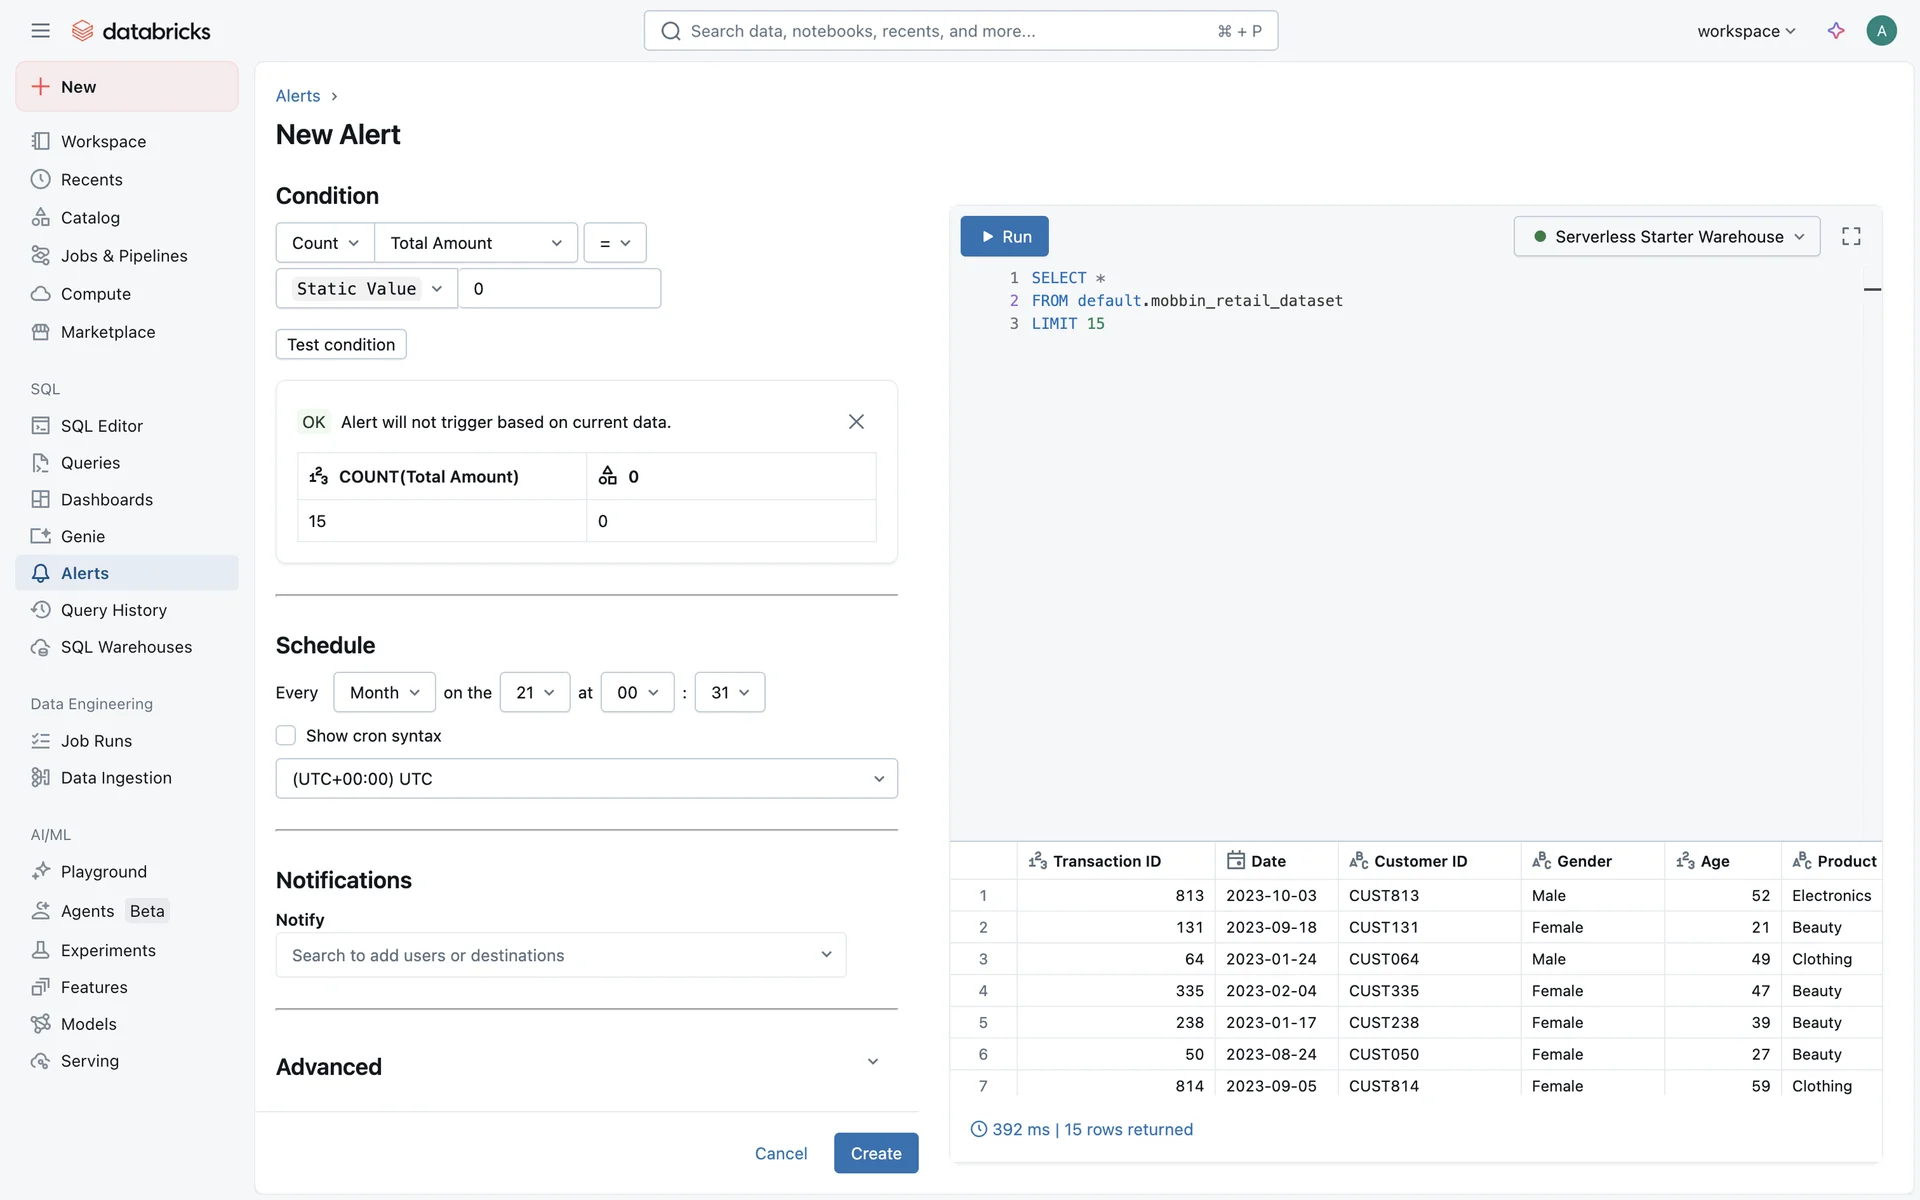This screenshot has height=1200, width=1920.
Task: Click the Create alert button
Action: tap(875, 1153)
